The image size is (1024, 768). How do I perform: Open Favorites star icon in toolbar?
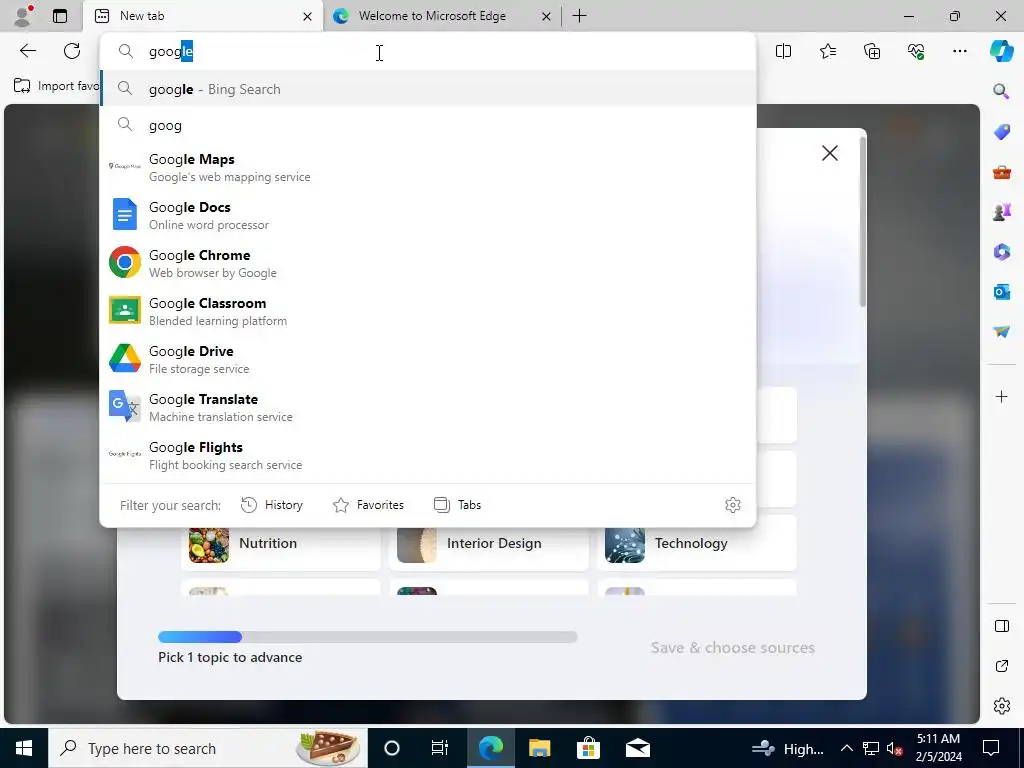(827, 51)
